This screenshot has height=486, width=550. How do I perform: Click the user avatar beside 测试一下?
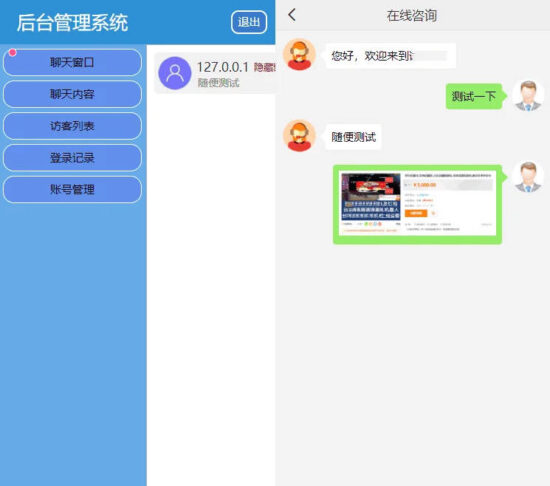tap(528, 95)
